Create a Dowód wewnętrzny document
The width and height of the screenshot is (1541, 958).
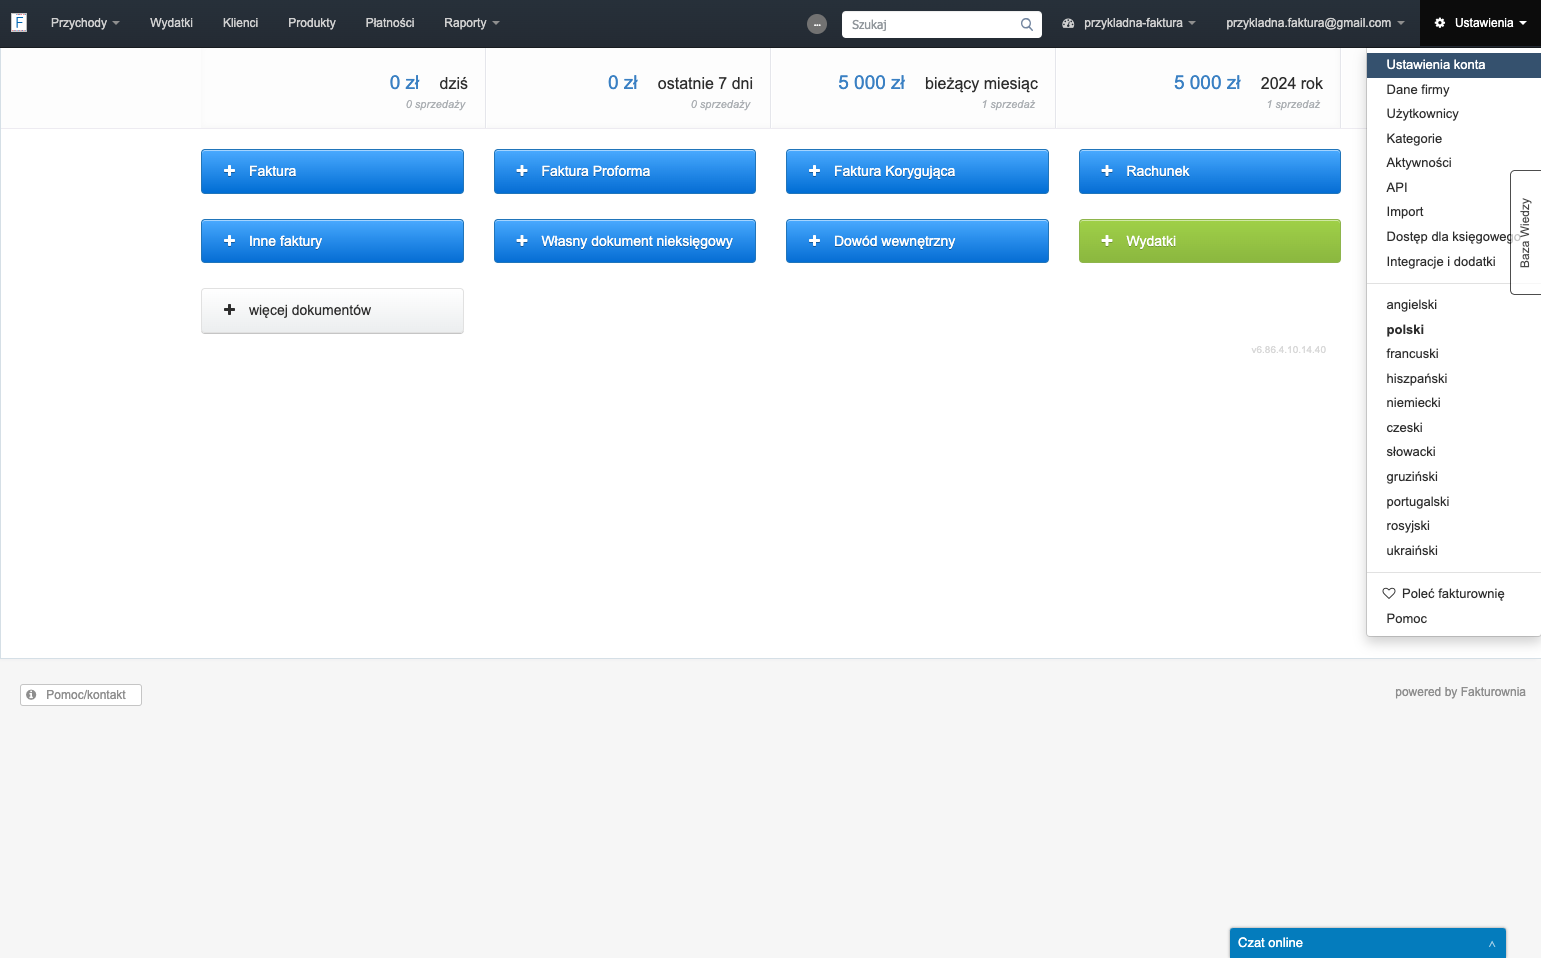917,241
